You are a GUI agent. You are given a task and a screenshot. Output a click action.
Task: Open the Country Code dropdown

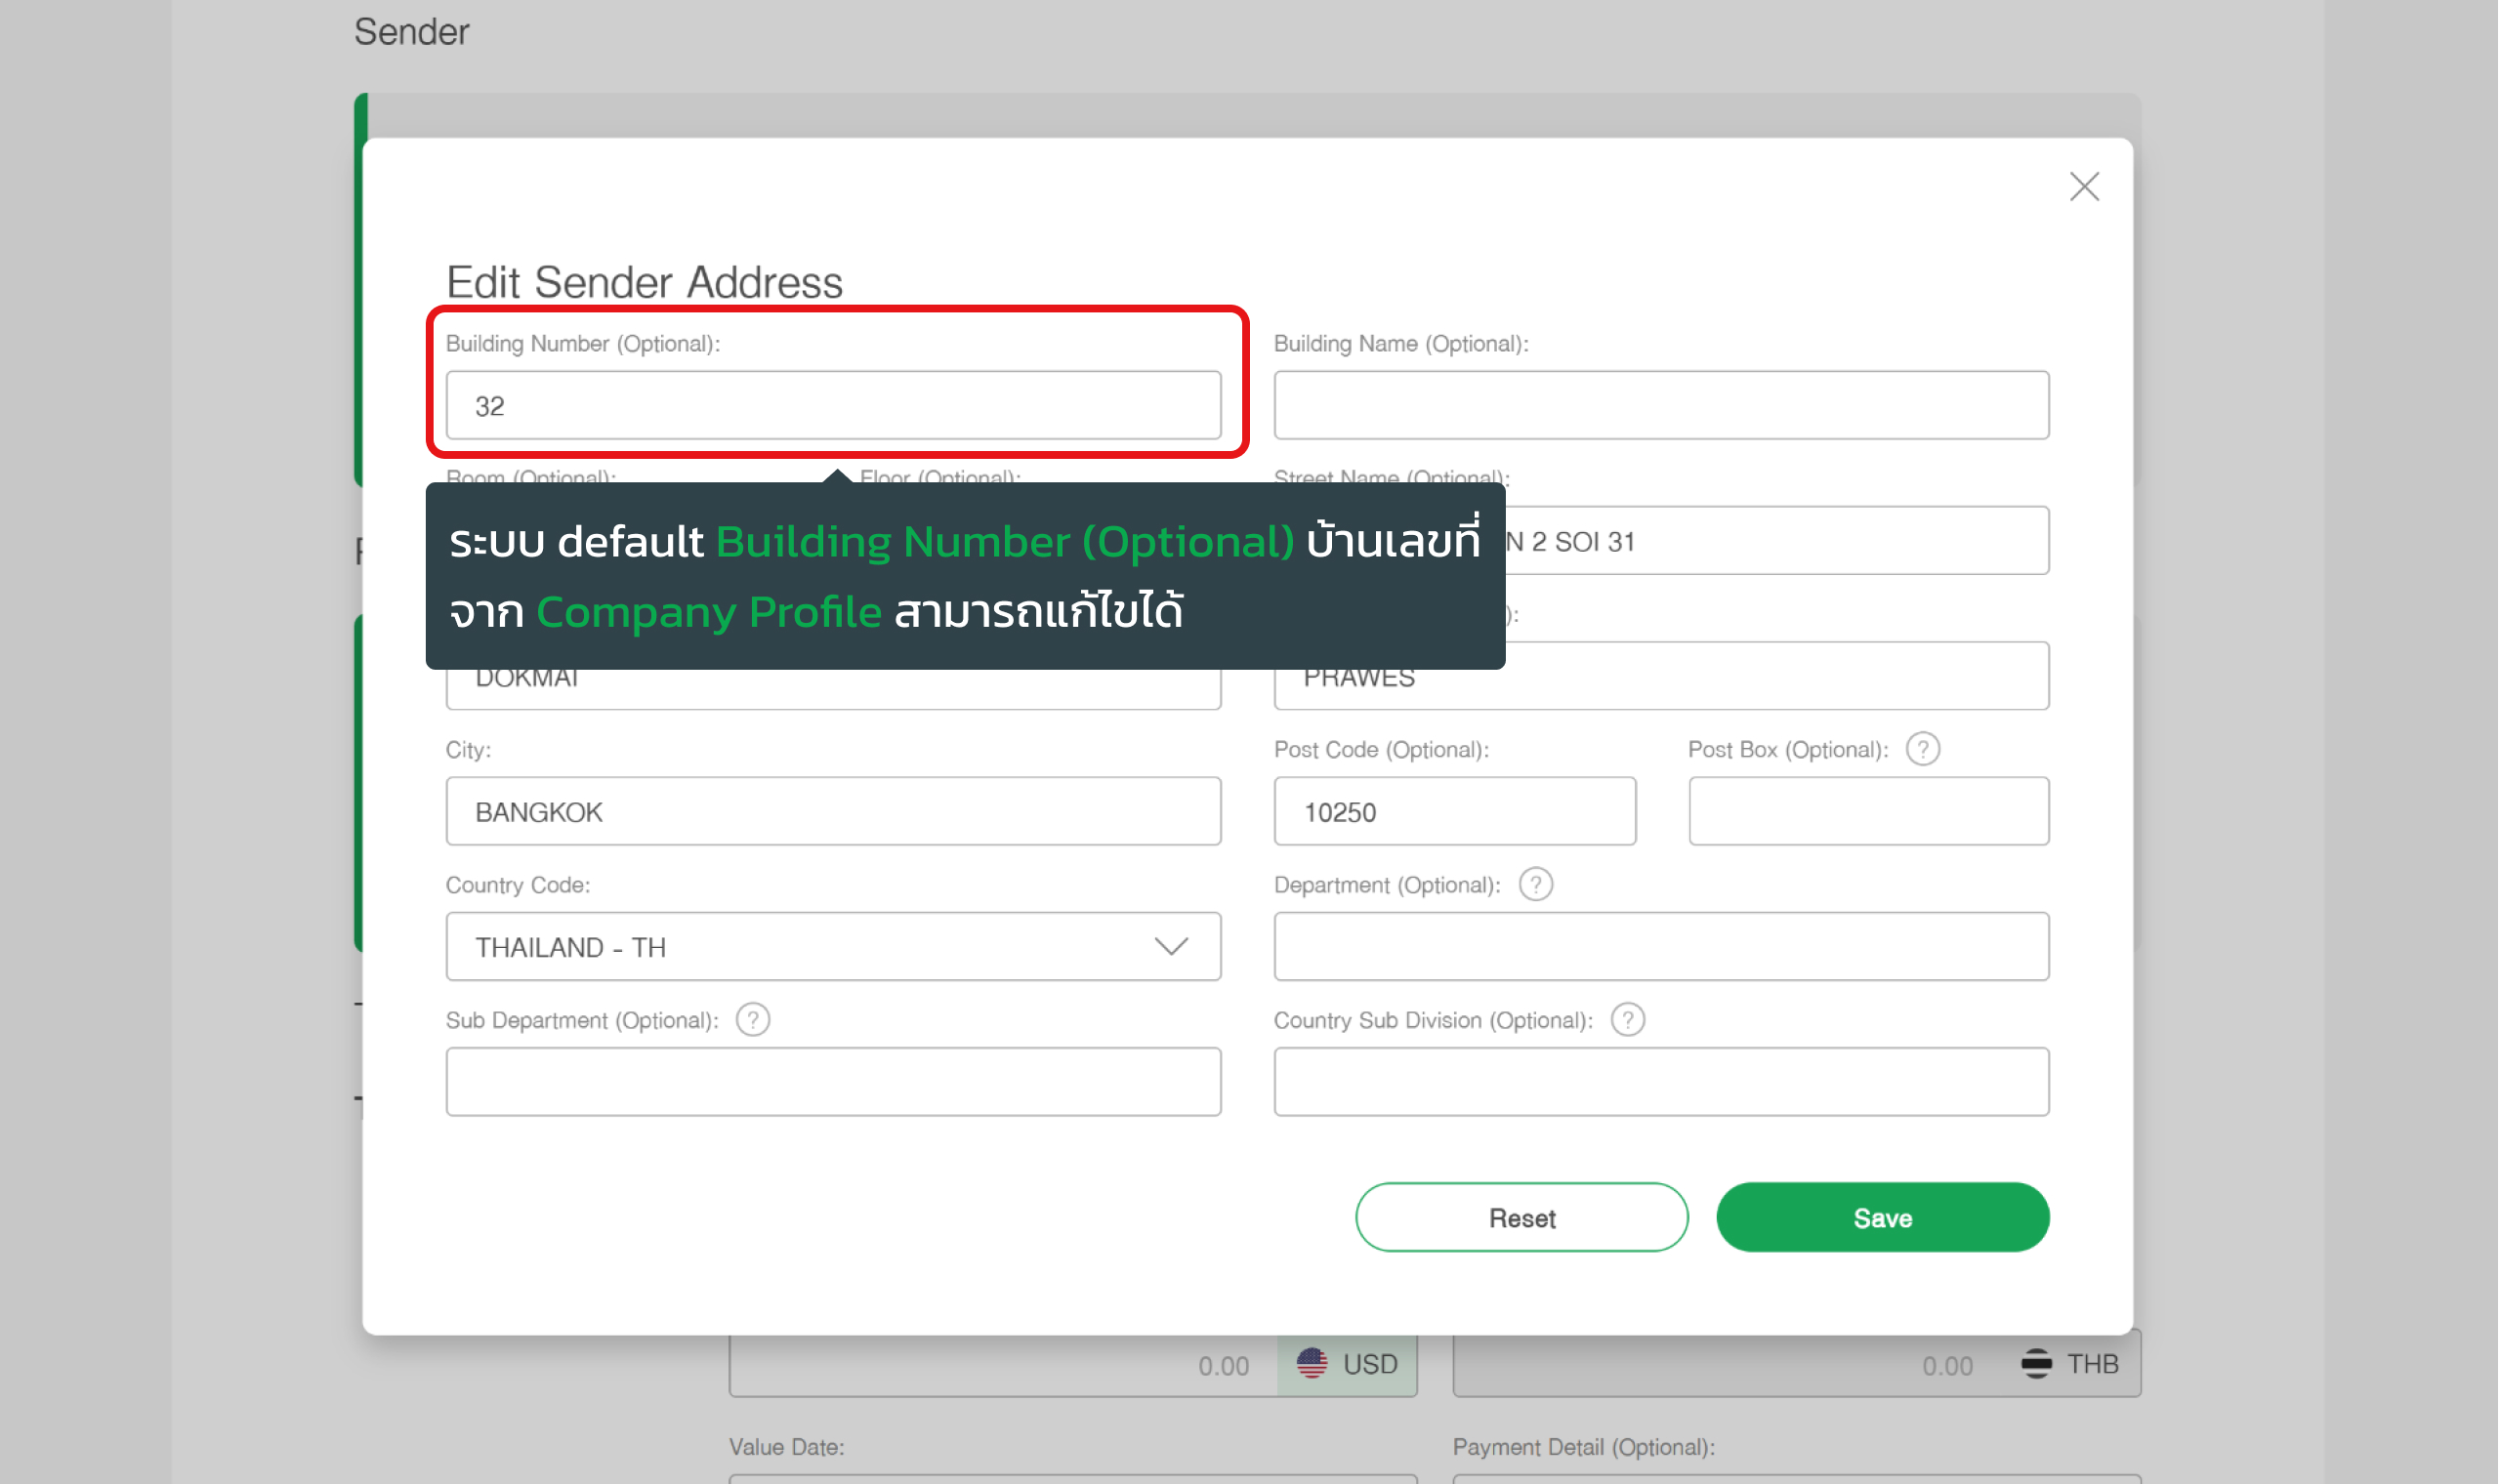coord(834,946)
